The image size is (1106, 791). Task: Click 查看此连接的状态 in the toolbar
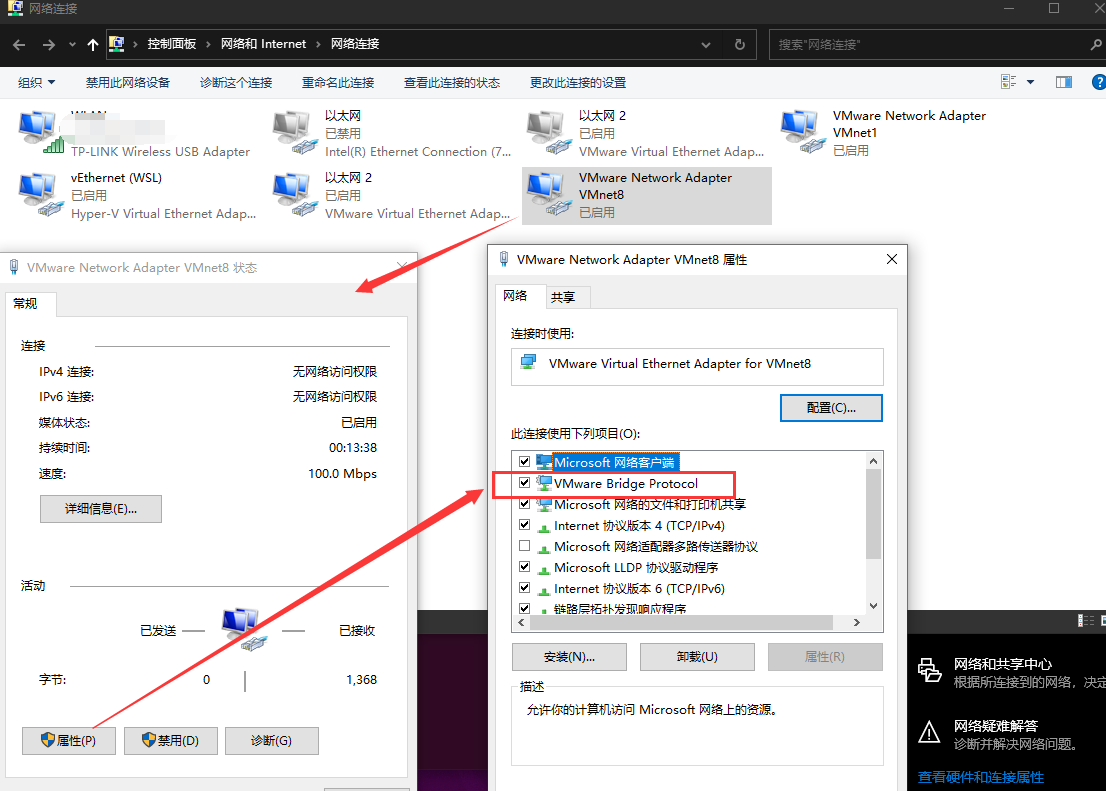coord(451,83)
